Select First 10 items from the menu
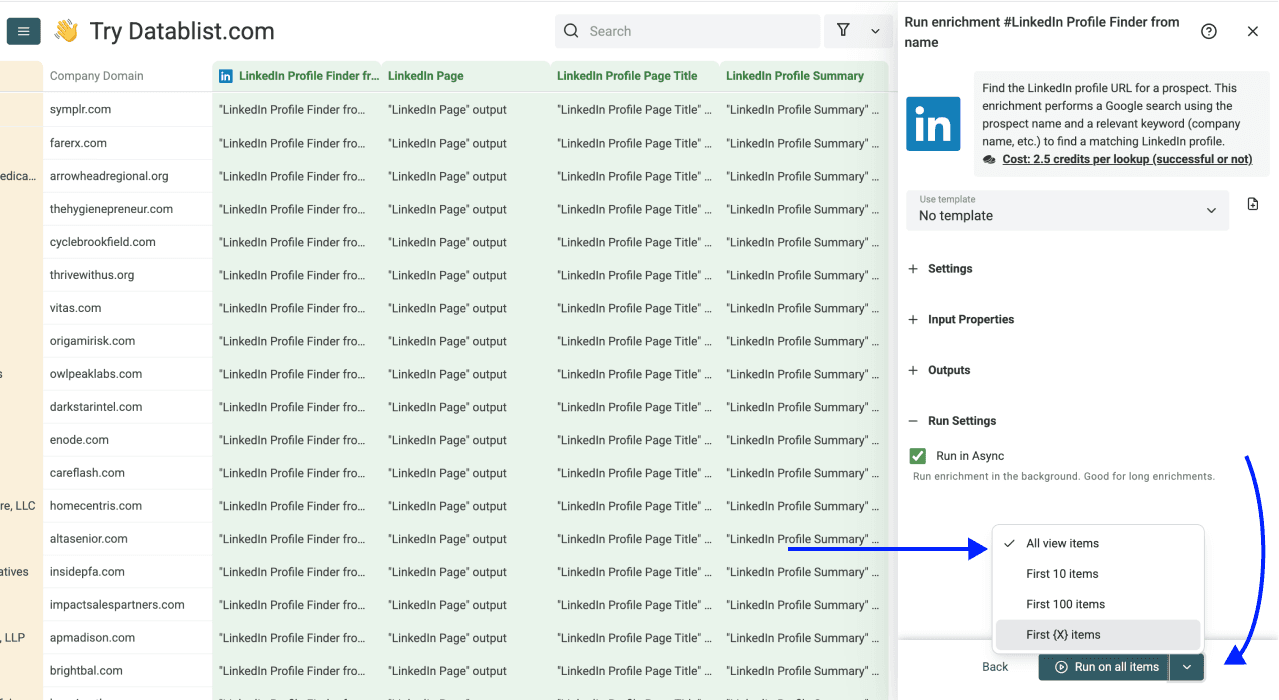 tap(1063, 573)
